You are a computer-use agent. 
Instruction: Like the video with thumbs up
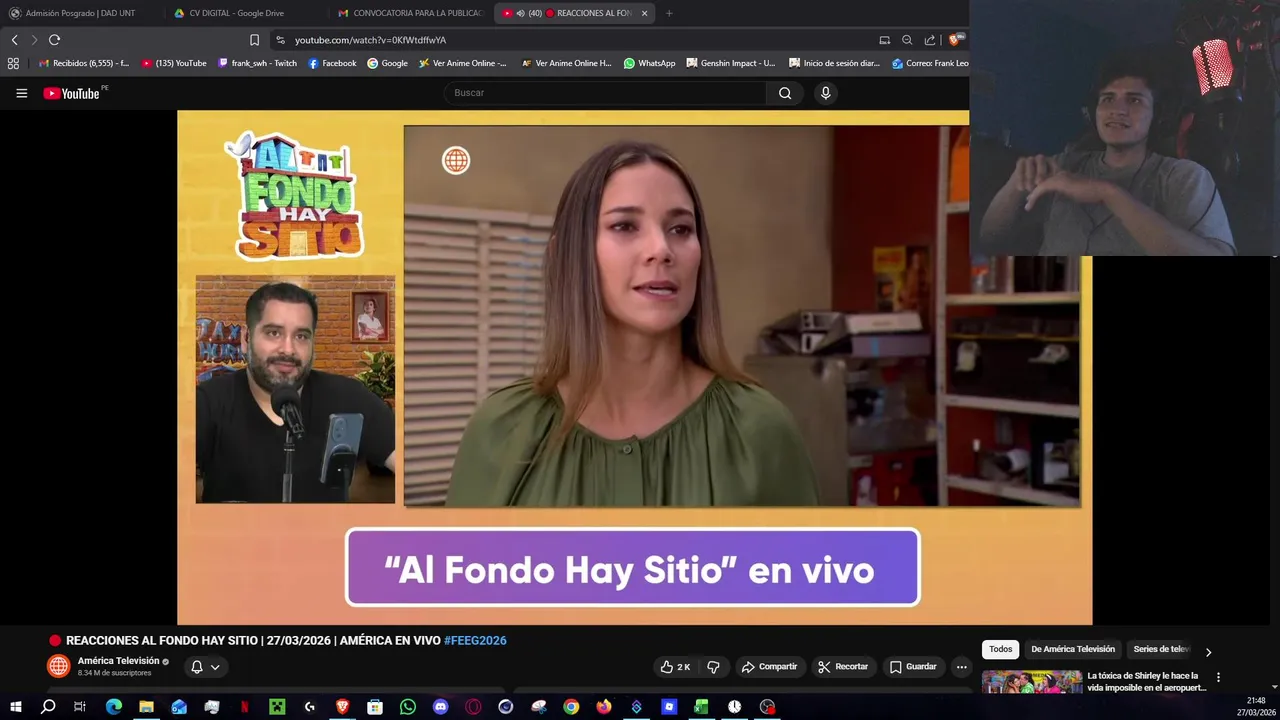tap(676, 667)
